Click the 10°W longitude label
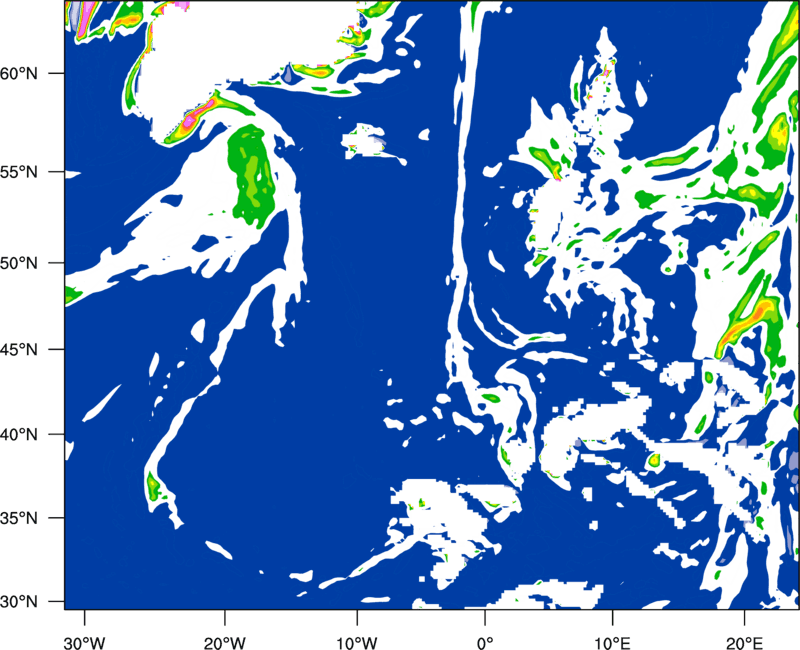The image size is (800, 650). tap(357, 643)
